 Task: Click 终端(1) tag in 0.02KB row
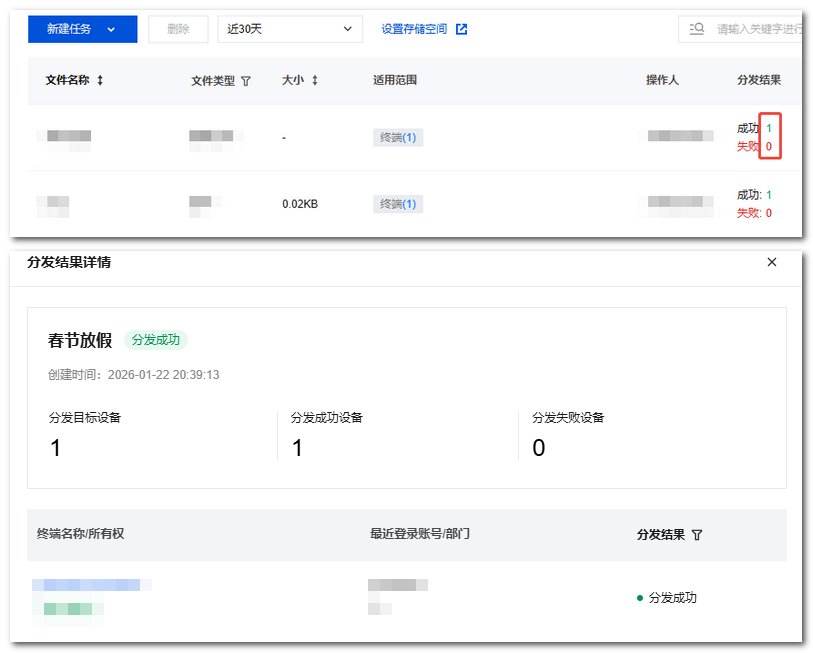398,204
